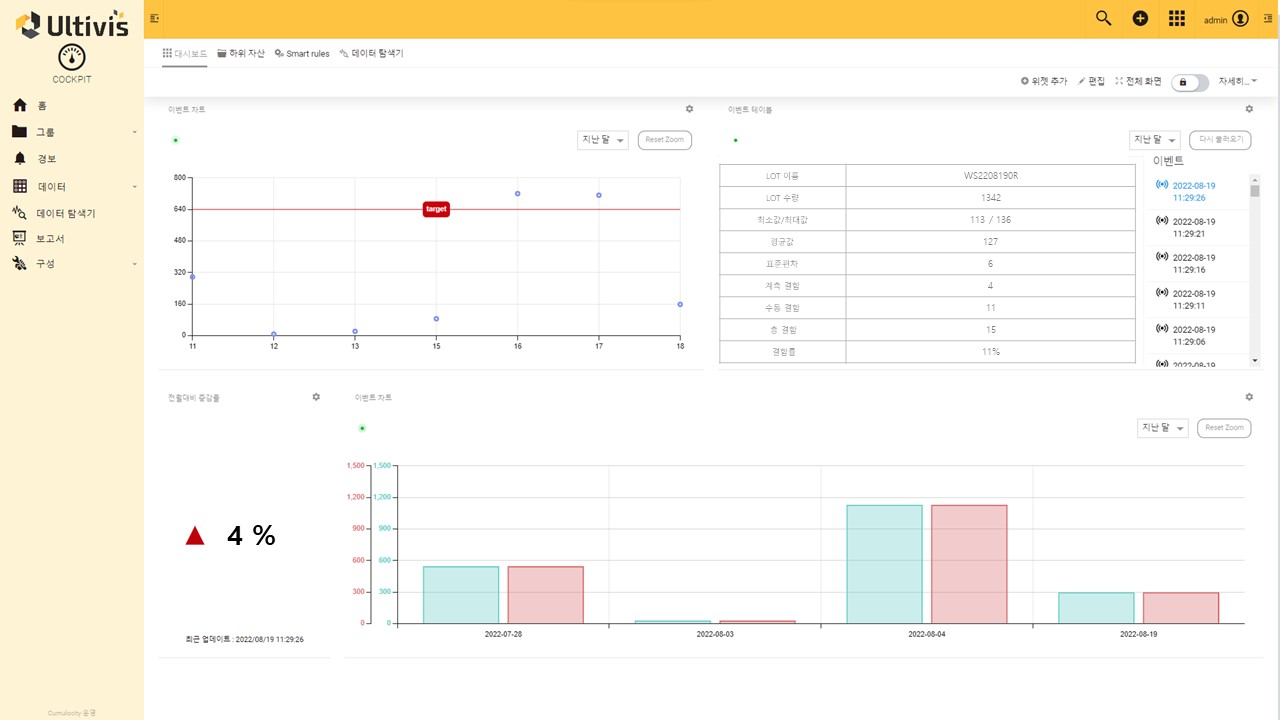Image resolution: width=1280 pixels, height=720 pixels.
Task: Click the red target label on the chart
Action: (x=436, y=209)
